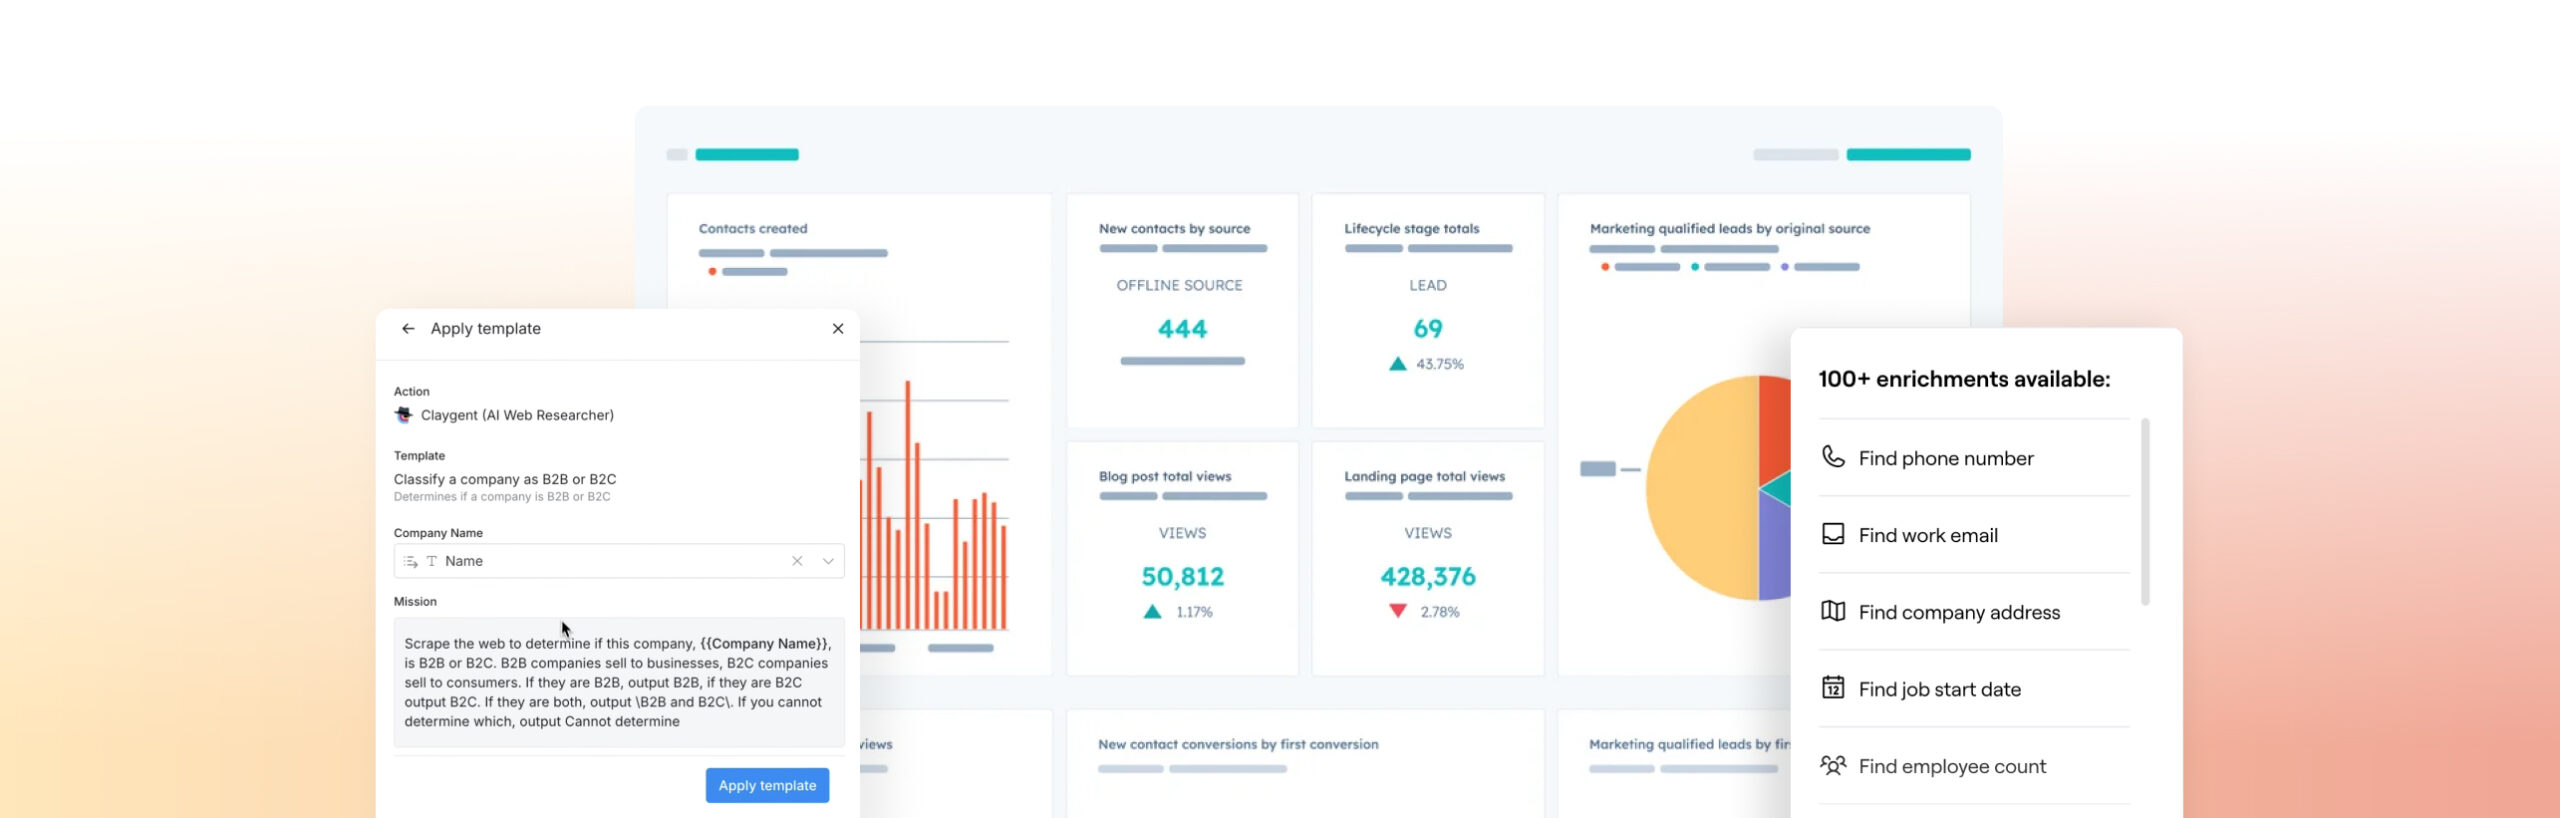This screenshot has width=2560, height=818.
Task: Close the Apply template panel
Action: click(x=838, y=329)
